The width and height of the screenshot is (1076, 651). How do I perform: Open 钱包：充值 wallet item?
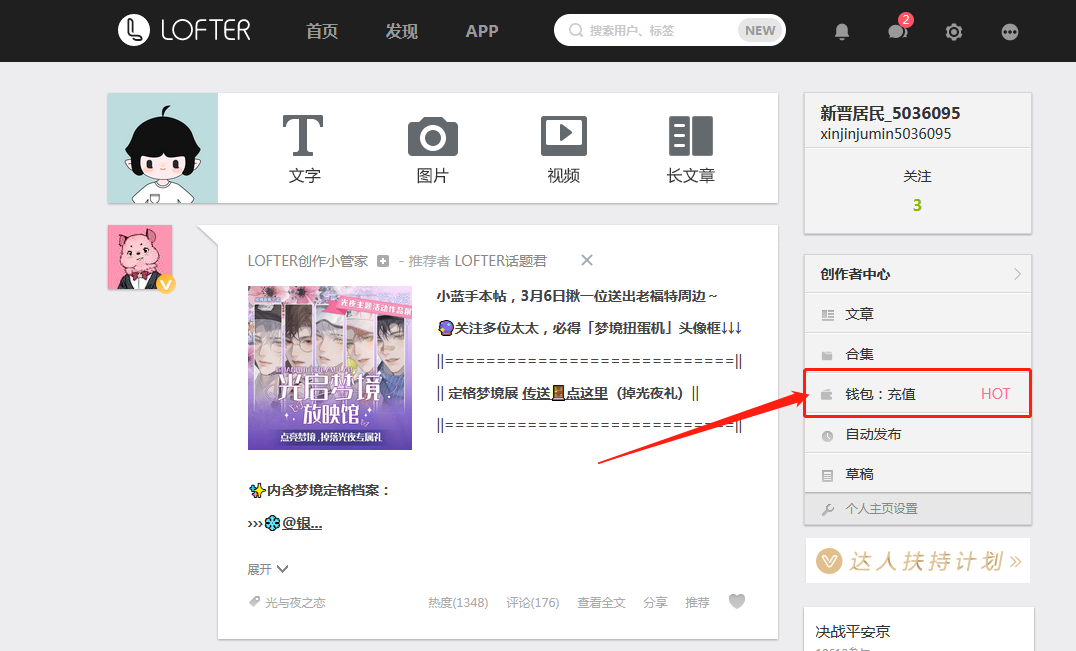[917, 394]
